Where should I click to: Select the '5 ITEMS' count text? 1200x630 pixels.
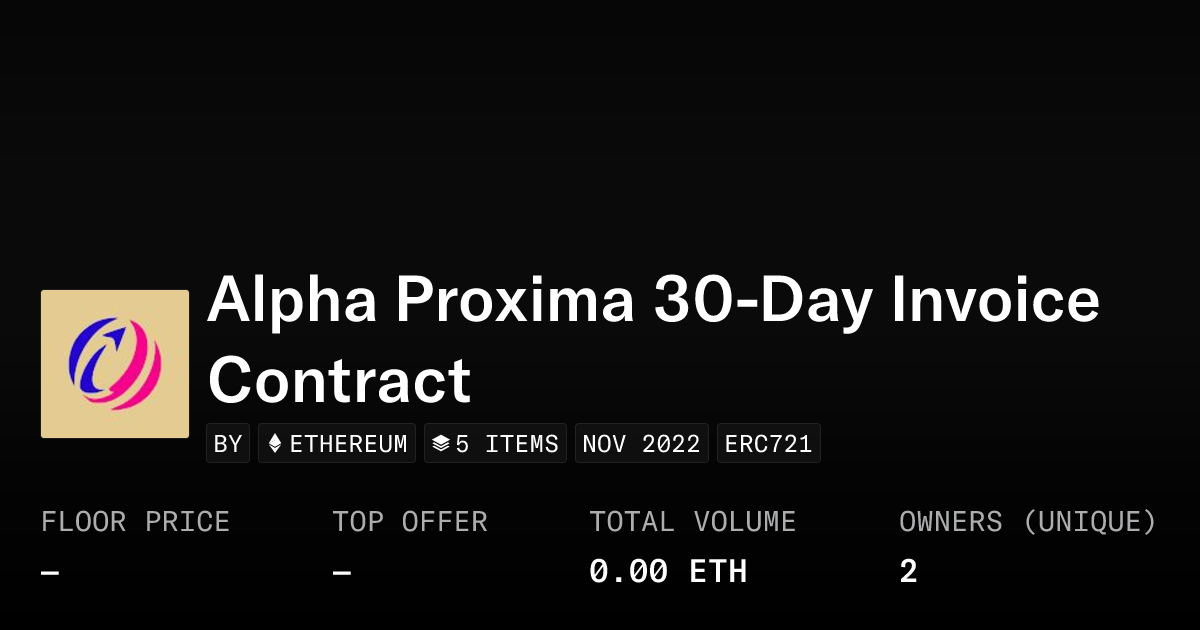pos(507,444)
